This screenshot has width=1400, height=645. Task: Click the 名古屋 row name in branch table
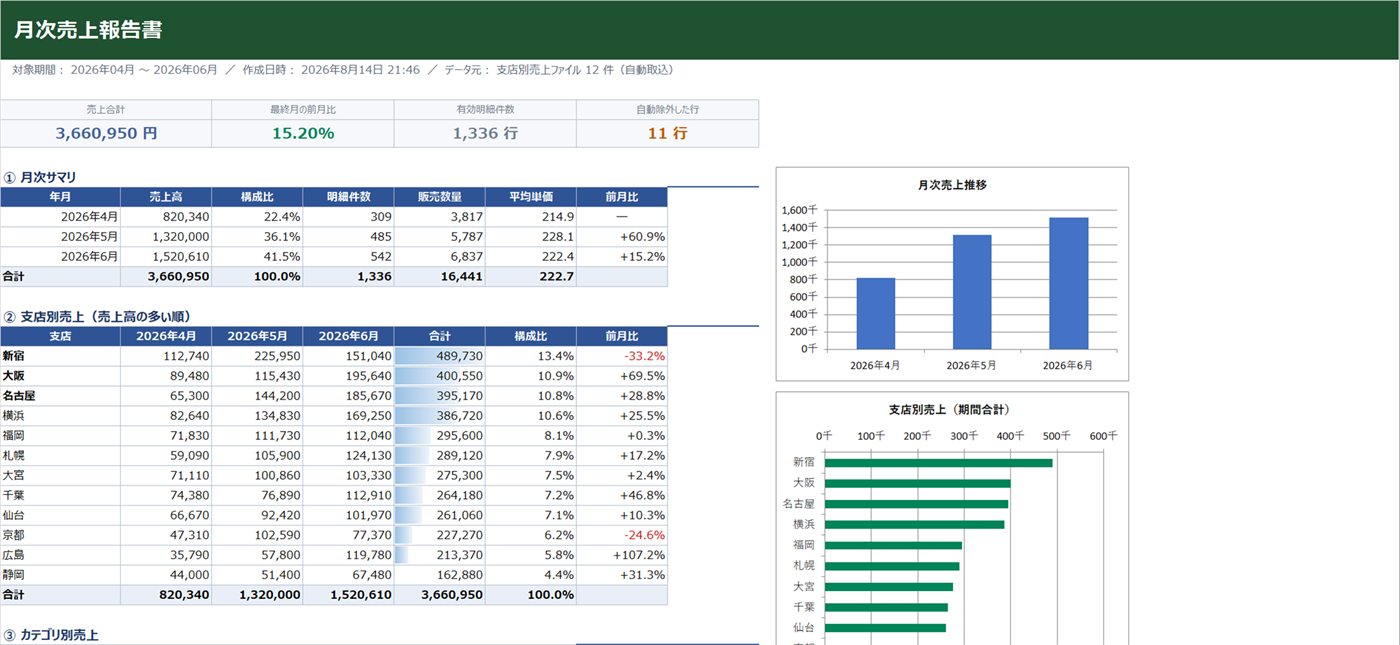tap(60, 396)
